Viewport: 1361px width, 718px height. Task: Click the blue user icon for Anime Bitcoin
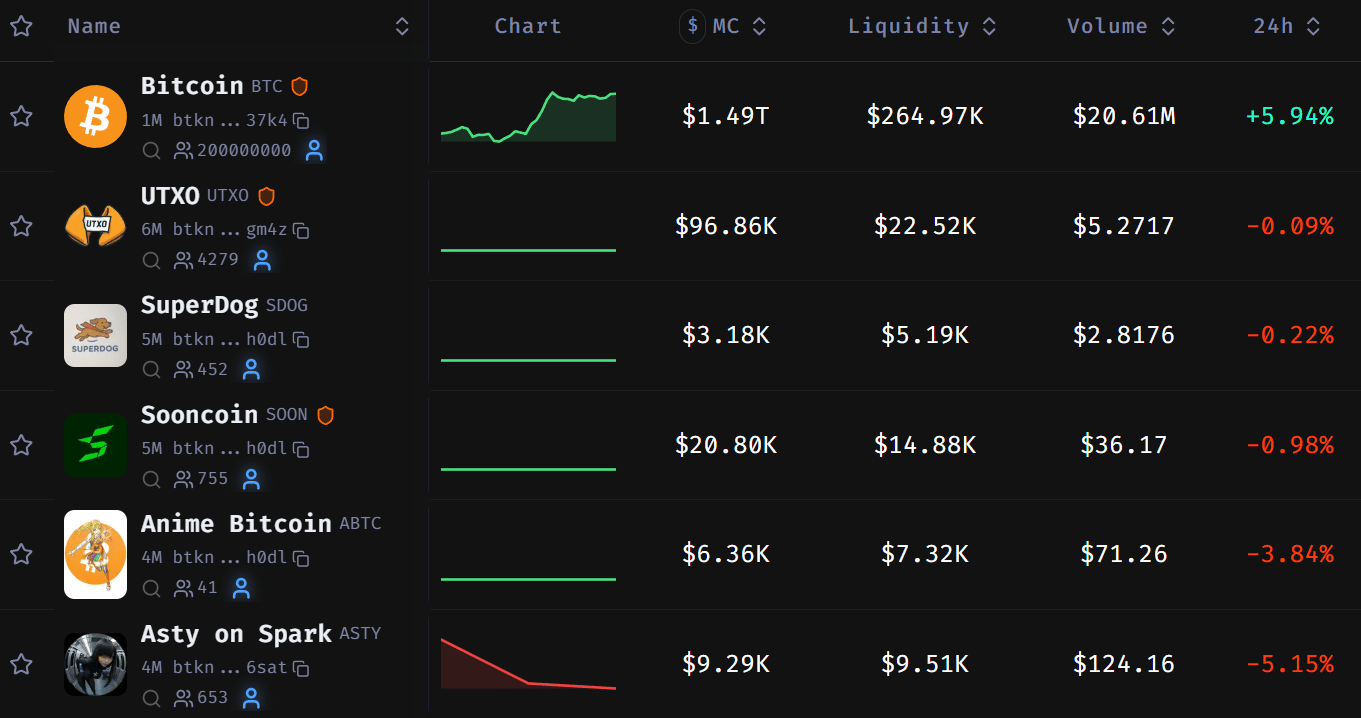click(x=240, y=589)
